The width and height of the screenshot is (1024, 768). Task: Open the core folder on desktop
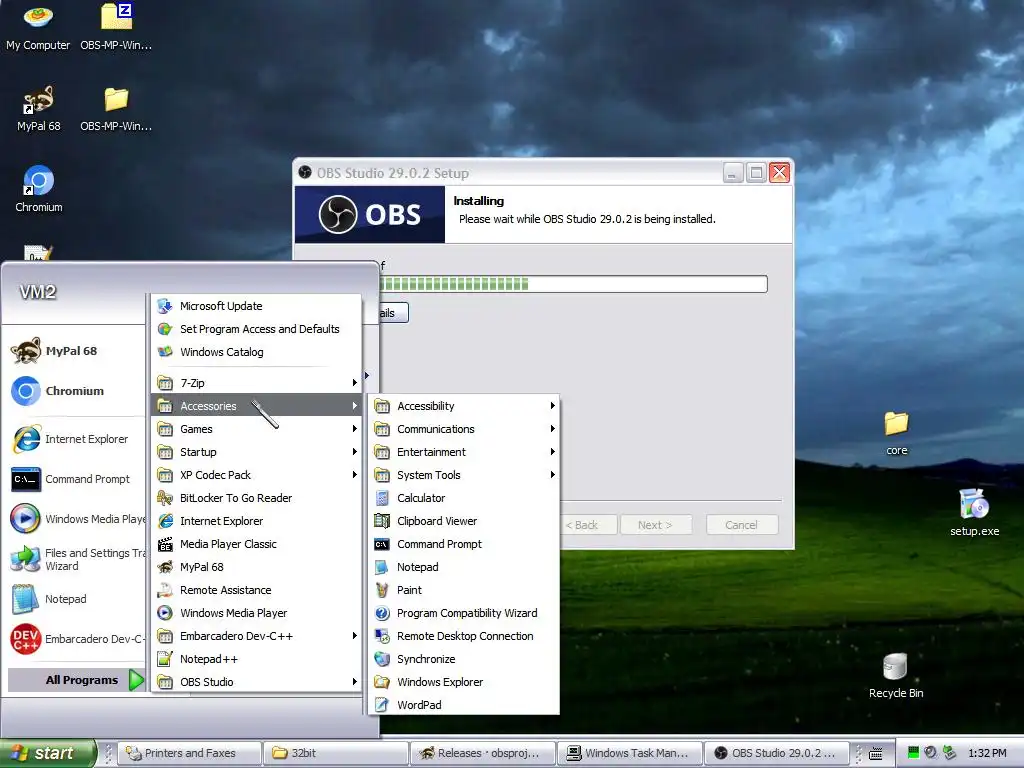pyautogui.click(x=897, y=432)
